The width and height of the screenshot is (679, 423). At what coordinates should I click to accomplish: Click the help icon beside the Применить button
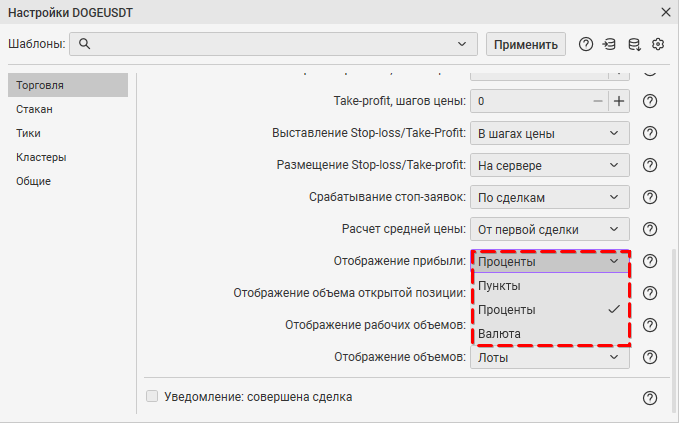coord(586,44)
